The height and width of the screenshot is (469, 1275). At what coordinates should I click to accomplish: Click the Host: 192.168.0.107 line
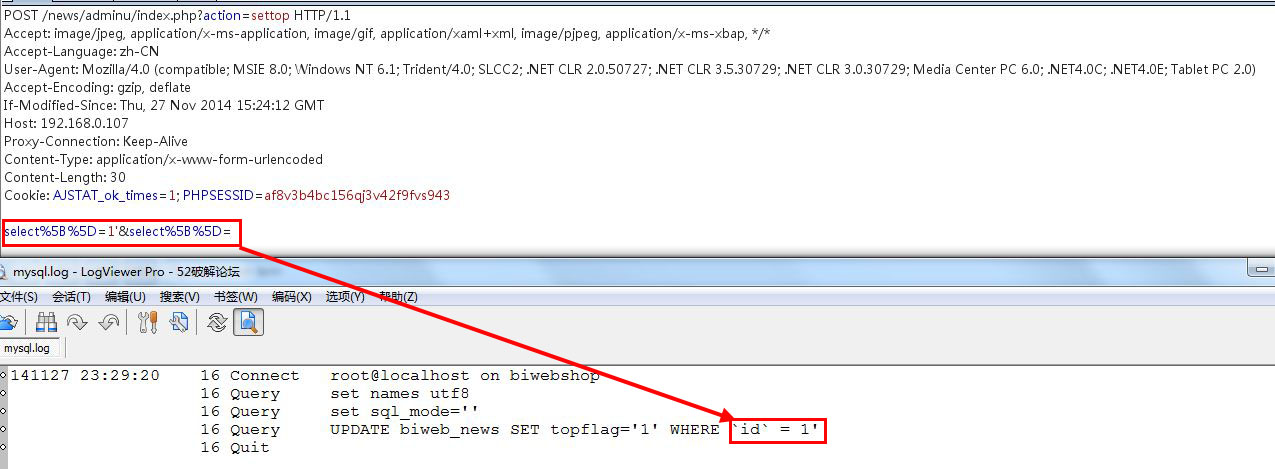(66, 123)
